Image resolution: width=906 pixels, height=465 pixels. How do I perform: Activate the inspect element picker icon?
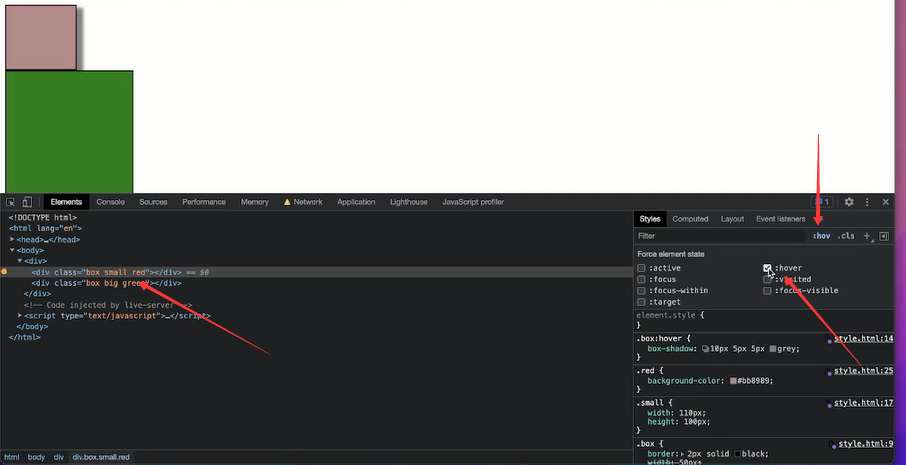pyautogui.click(x=10, y=202)
